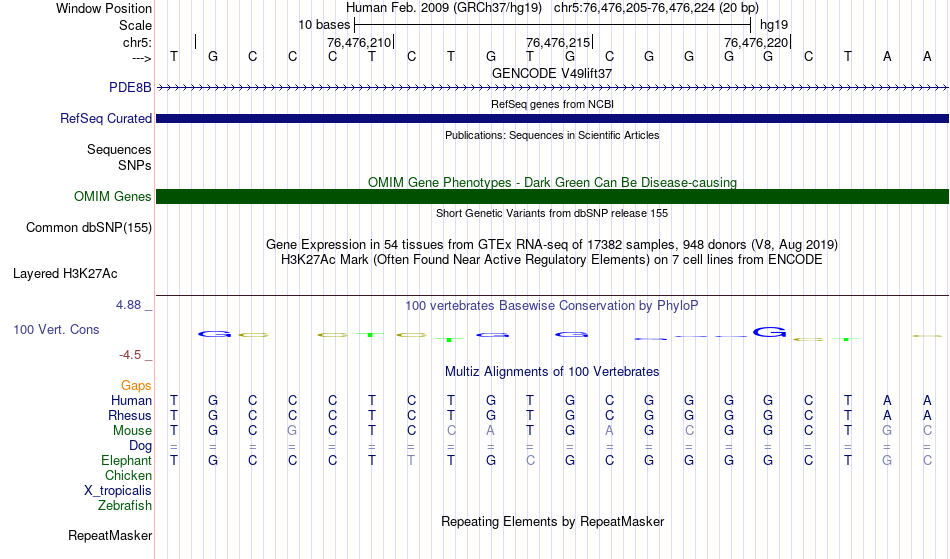Click the H3K27Ac Mark ENCODE track title
This screenshot has height=559, width=950.
point(552,260)
